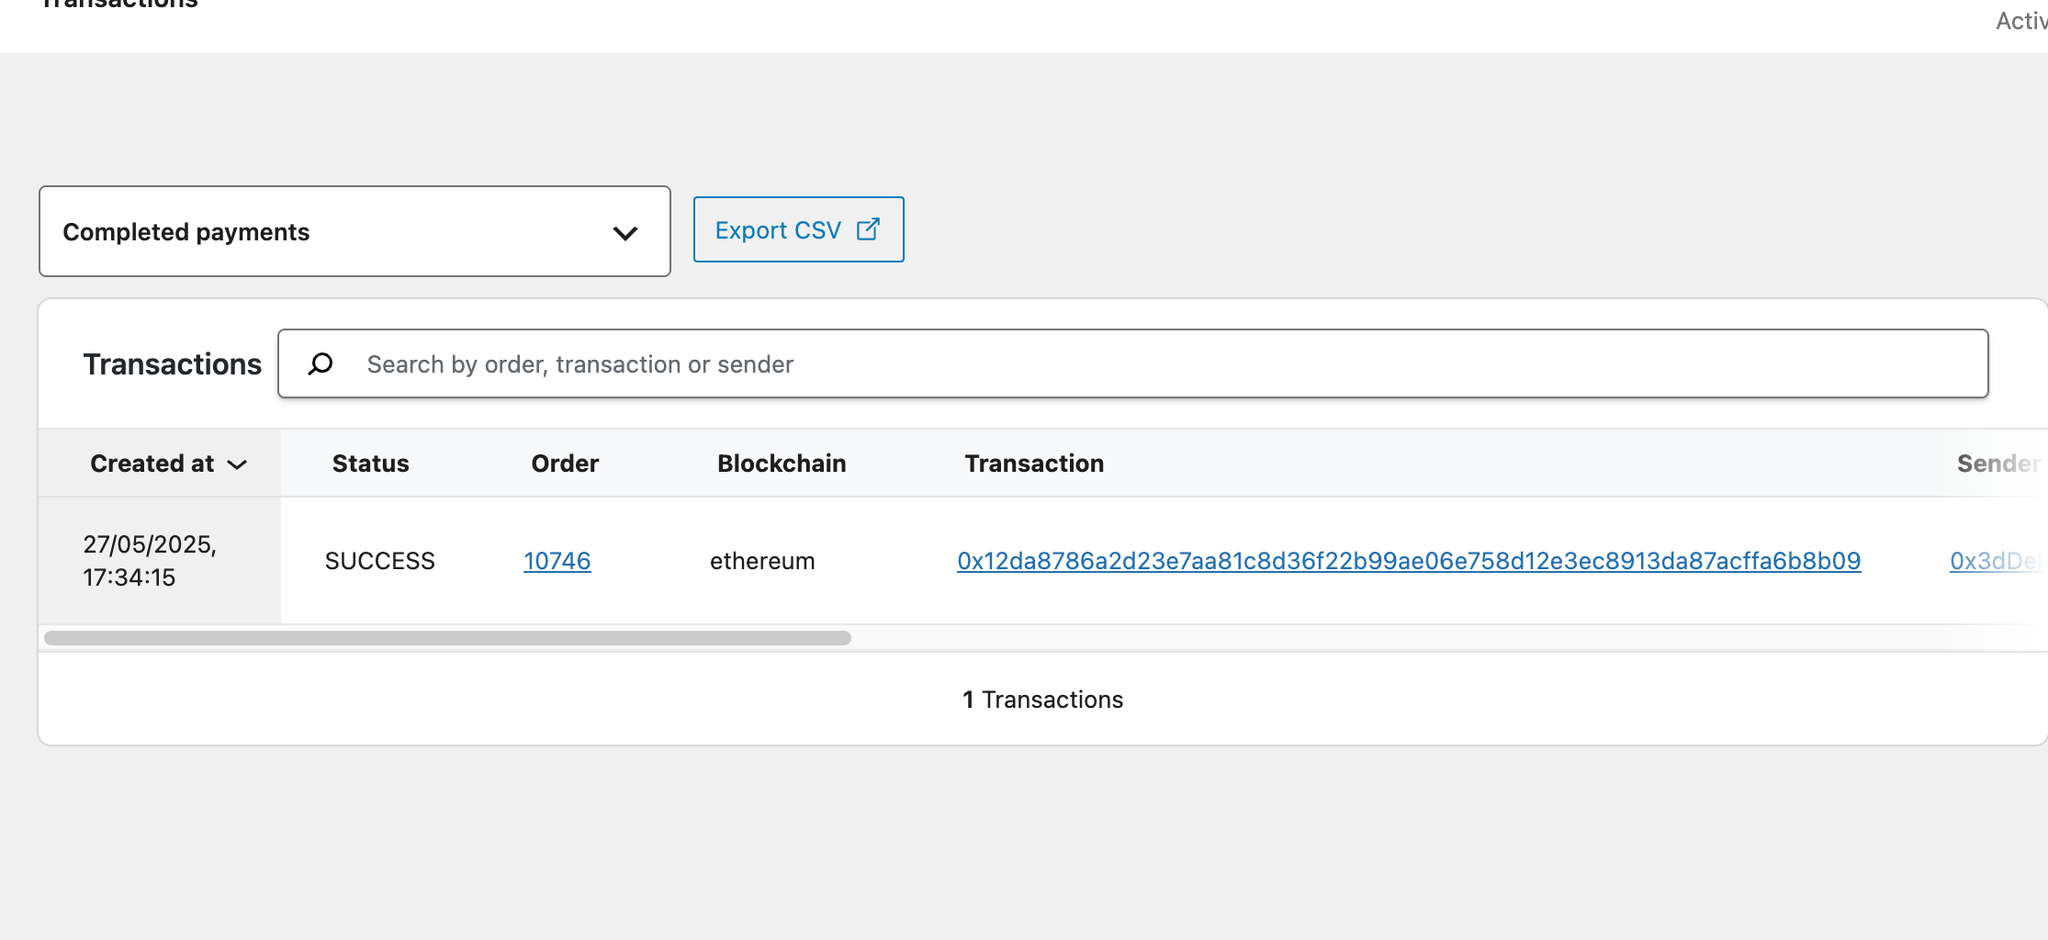Click the ethereum blockchain cell
Image resolution: width=2048 pixels, height=940 pixels.
(762, 561)
